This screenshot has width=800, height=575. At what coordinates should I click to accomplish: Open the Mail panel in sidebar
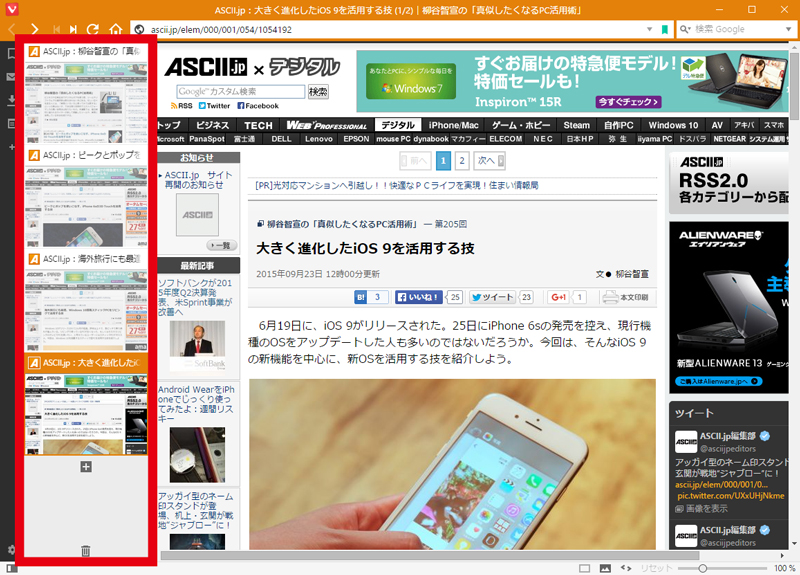(x=11, y=77)
